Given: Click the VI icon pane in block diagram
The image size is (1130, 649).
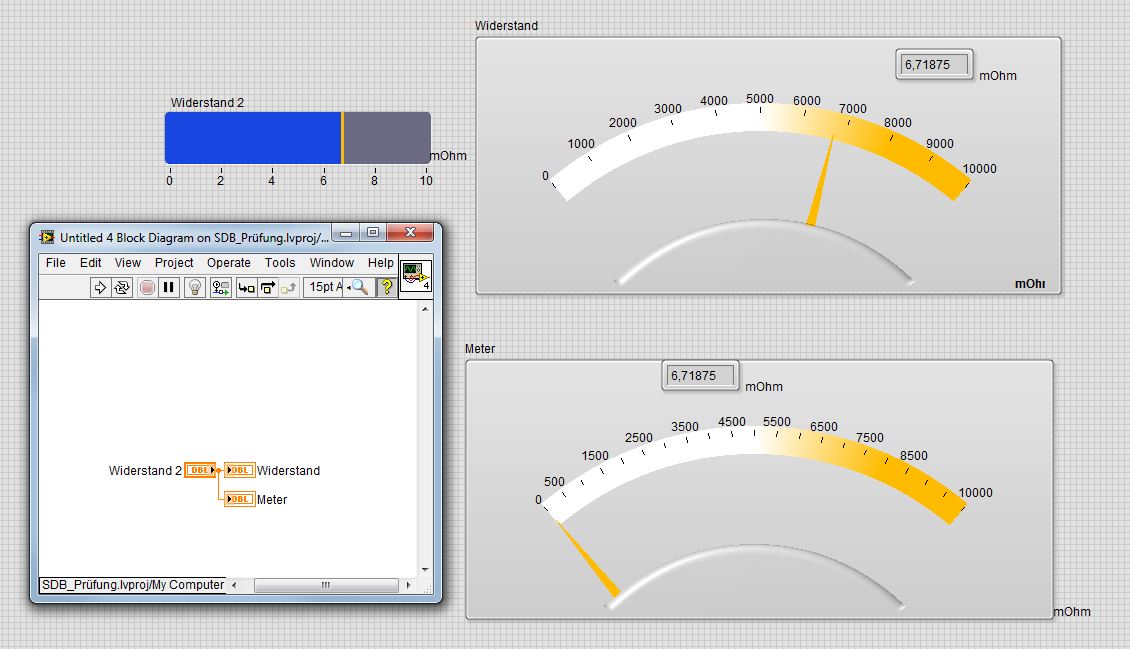Looking at the screenshot, I should (x=416, y=277).
